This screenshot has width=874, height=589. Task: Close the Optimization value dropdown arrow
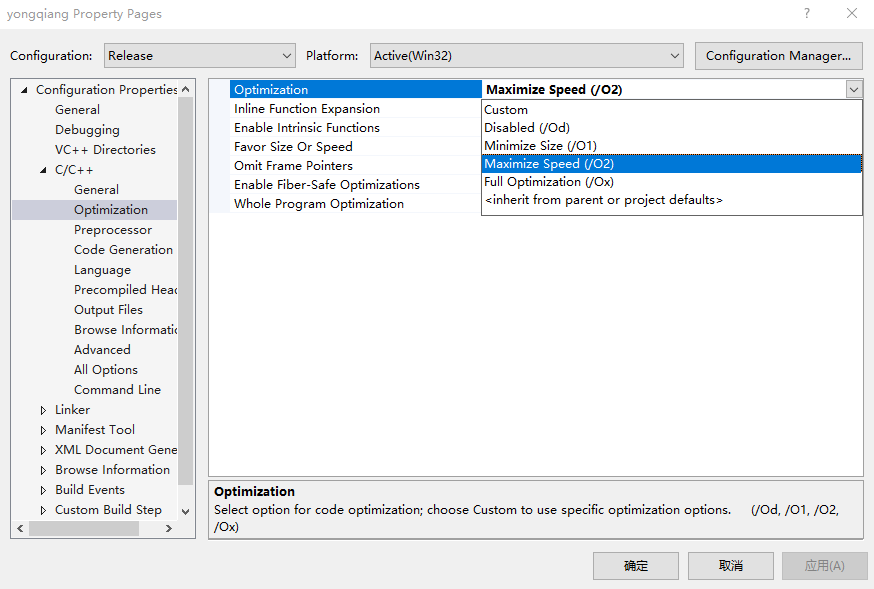[854, 89]
